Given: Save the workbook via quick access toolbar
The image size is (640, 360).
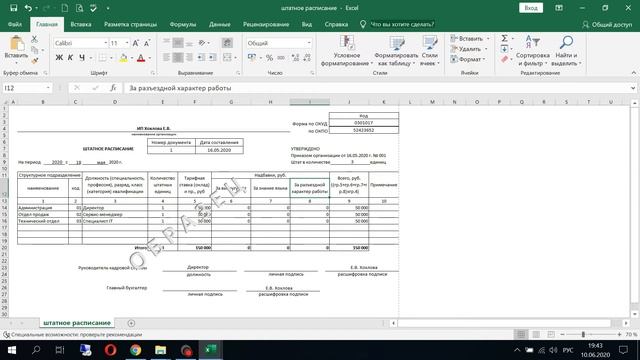Looking at the screenshot, I should click(x=13, y=8).
